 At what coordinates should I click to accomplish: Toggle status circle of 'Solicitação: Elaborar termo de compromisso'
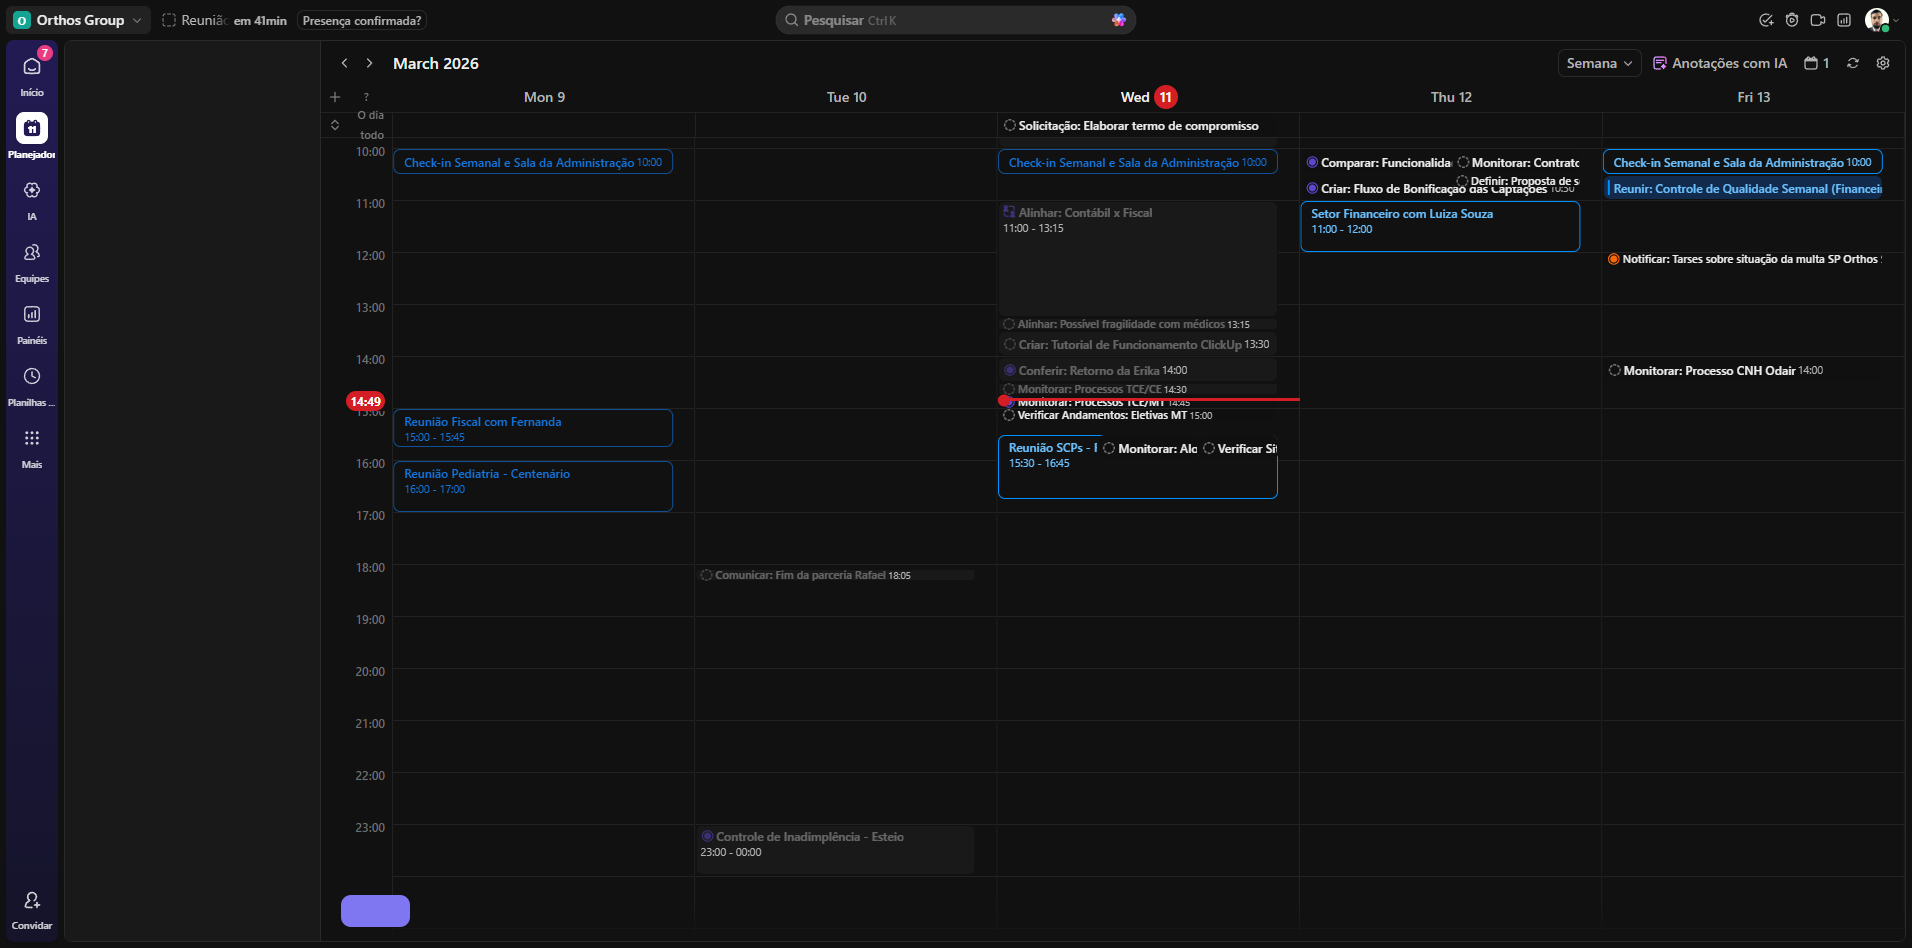tap(1010, 126)
